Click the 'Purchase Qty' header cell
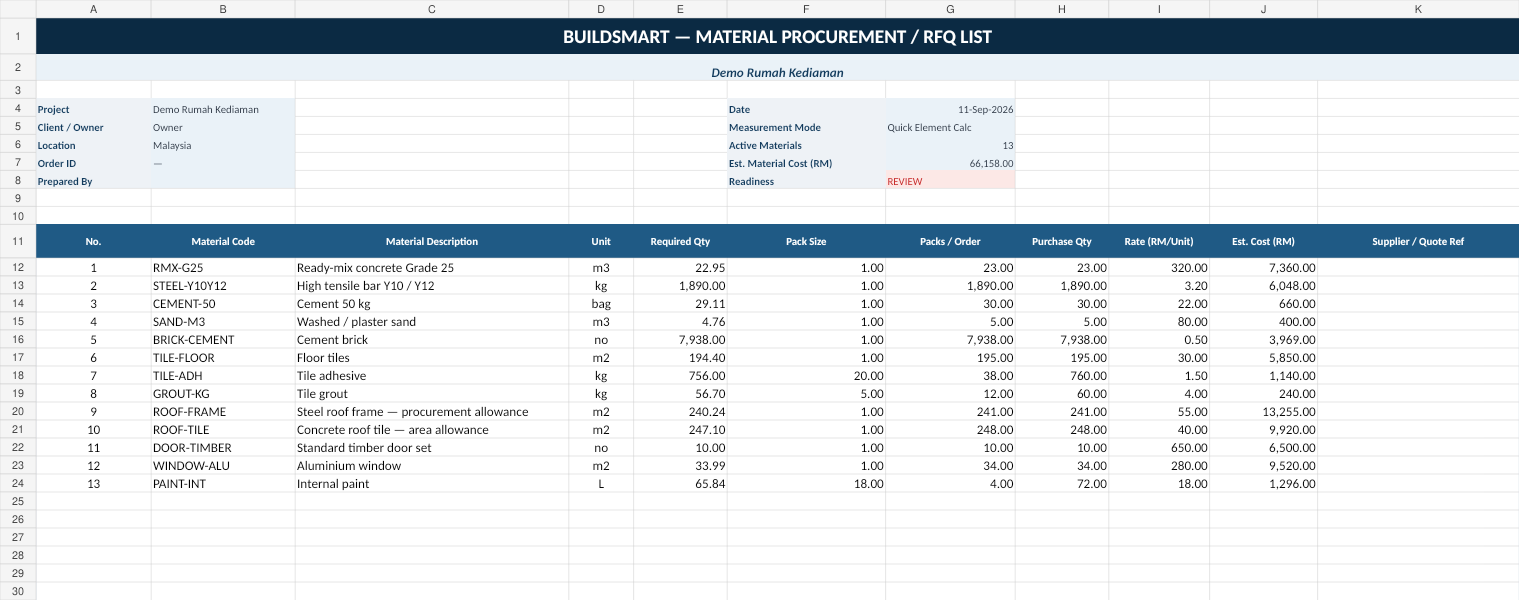 pyautogui.click(x=1062, y=241)
